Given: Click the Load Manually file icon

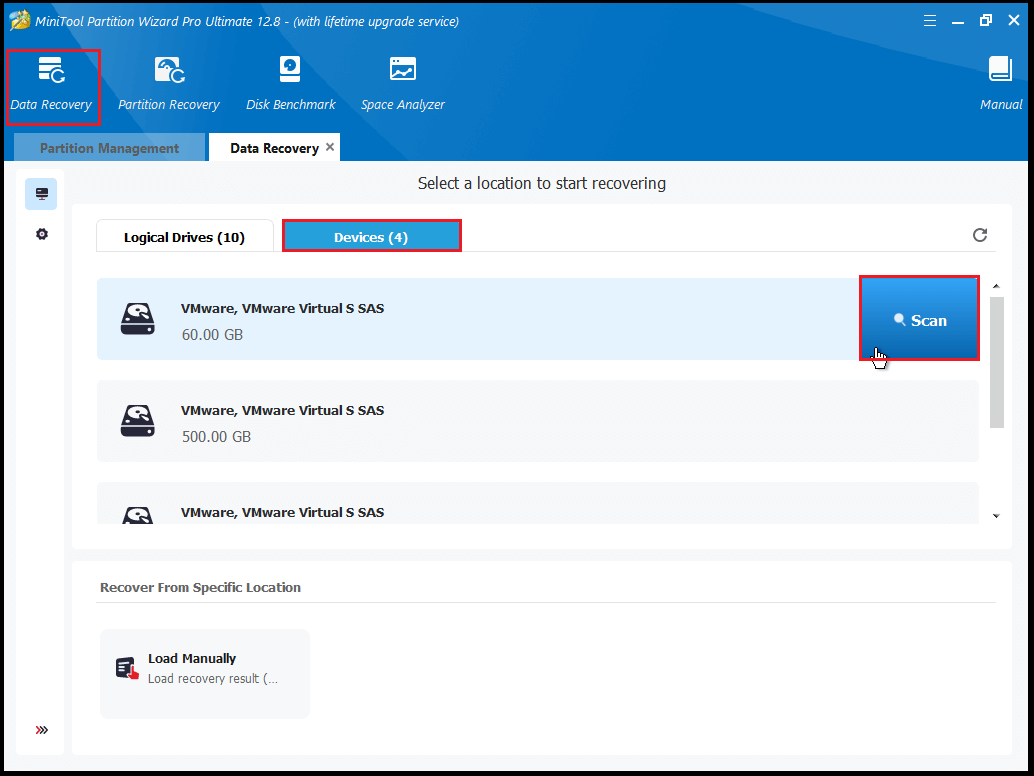Looking at the screenshot, I should (x=127, y=668).
